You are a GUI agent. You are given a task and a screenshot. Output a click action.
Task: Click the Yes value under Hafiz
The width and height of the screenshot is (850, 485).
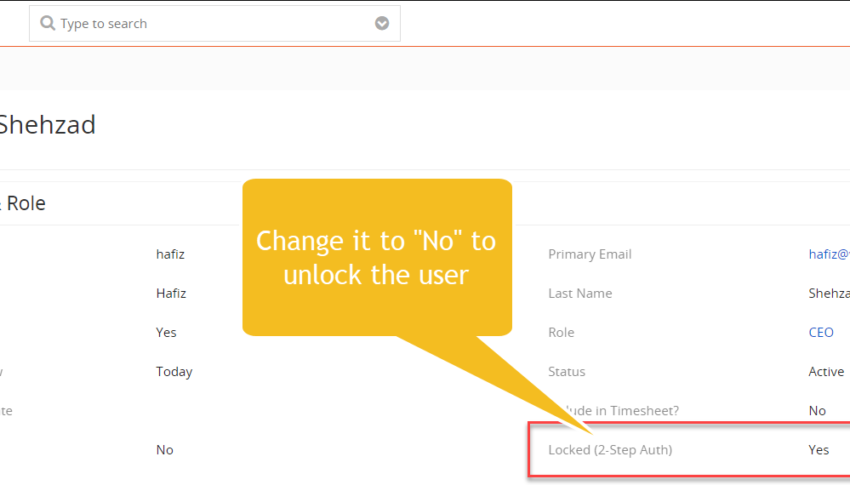166,332
